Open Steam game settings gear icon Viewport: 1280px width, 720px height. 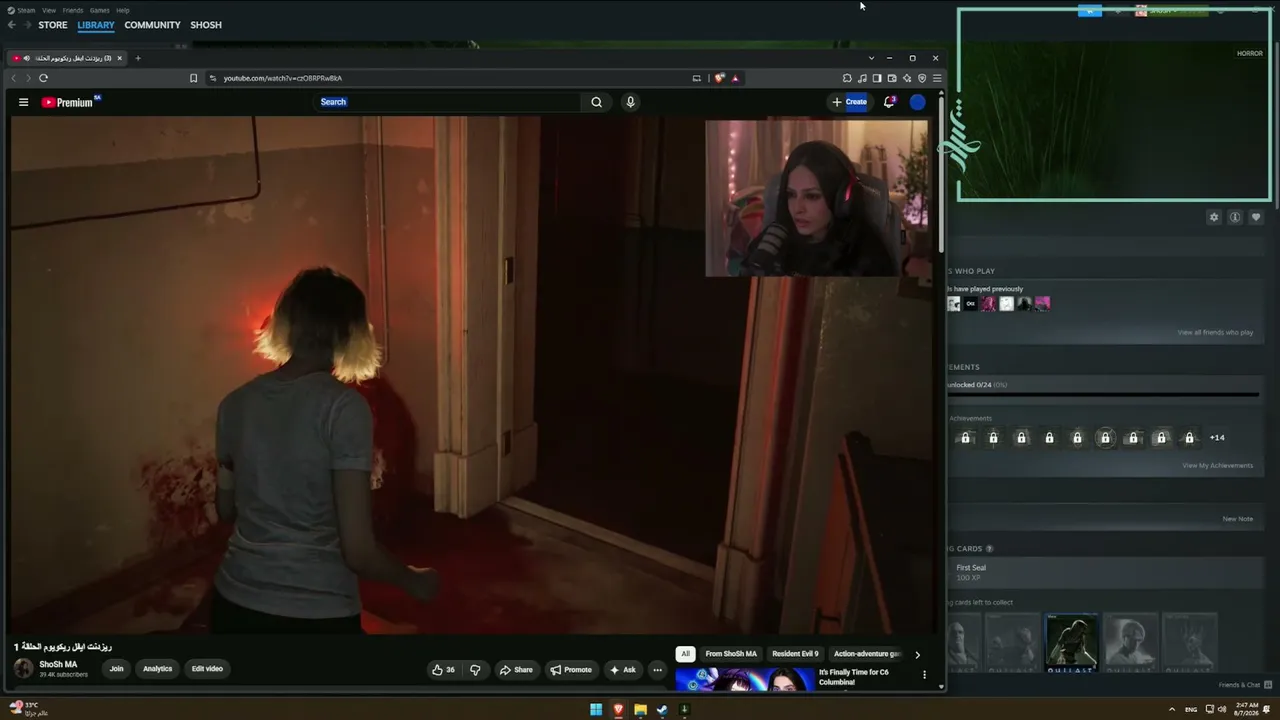[1214, 217]
